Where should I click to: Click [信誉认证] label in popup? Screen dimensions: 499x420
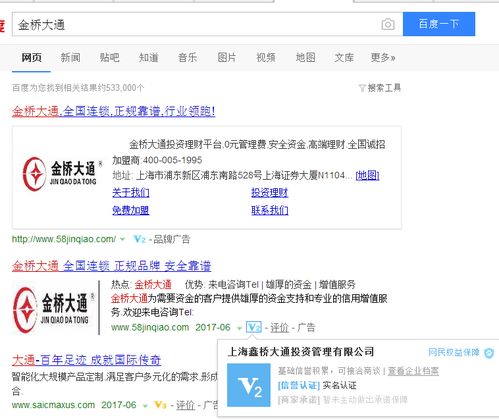click(x=299, y=386)
